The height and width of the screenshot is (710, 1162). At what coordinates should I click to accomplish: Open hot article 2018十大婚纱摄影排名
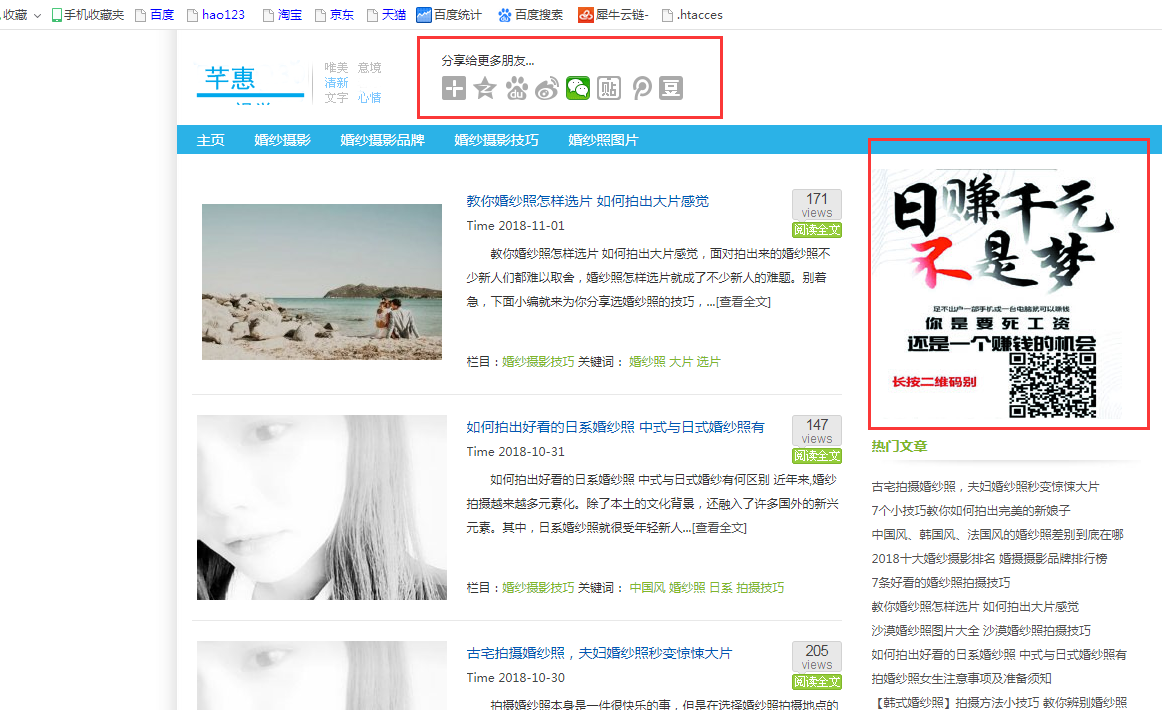[x=989, y=559]
